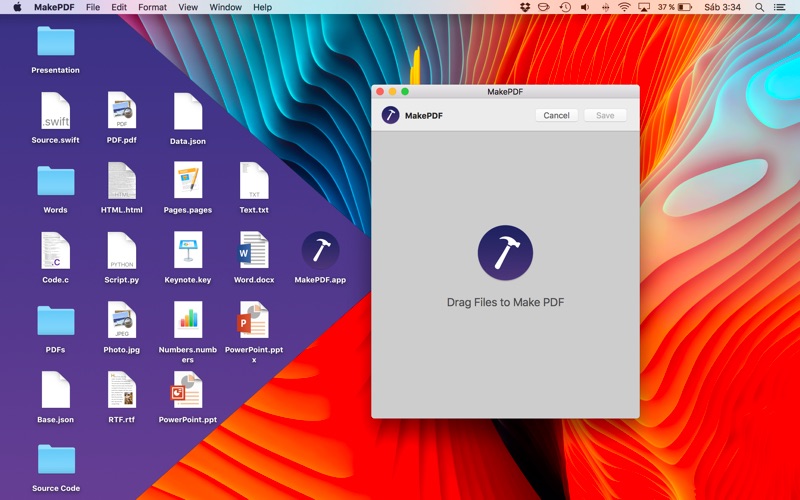This screenshot has height=500, width=800.
Task: Select the Base.json file icon
Action: 56,390
